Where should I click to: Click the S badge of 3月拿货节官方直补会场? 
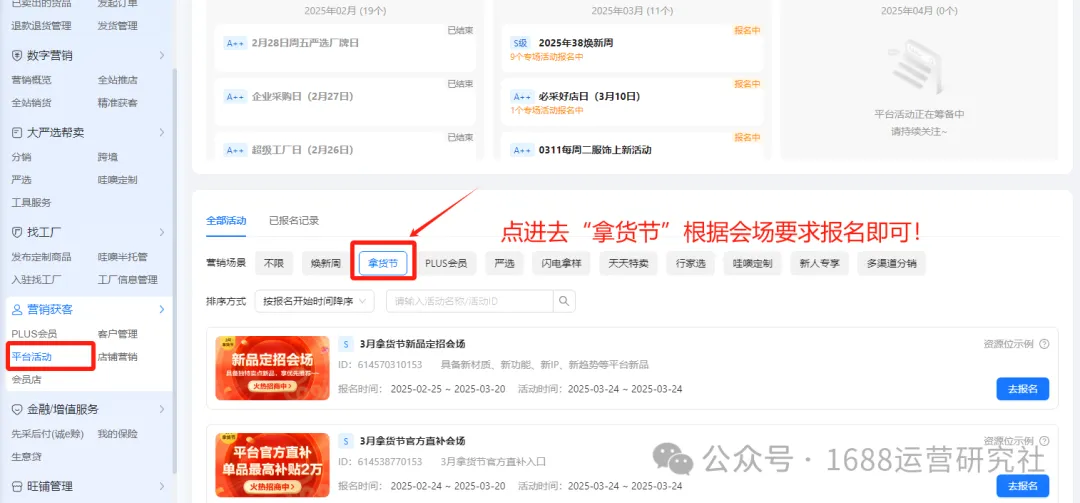[346, 441]
